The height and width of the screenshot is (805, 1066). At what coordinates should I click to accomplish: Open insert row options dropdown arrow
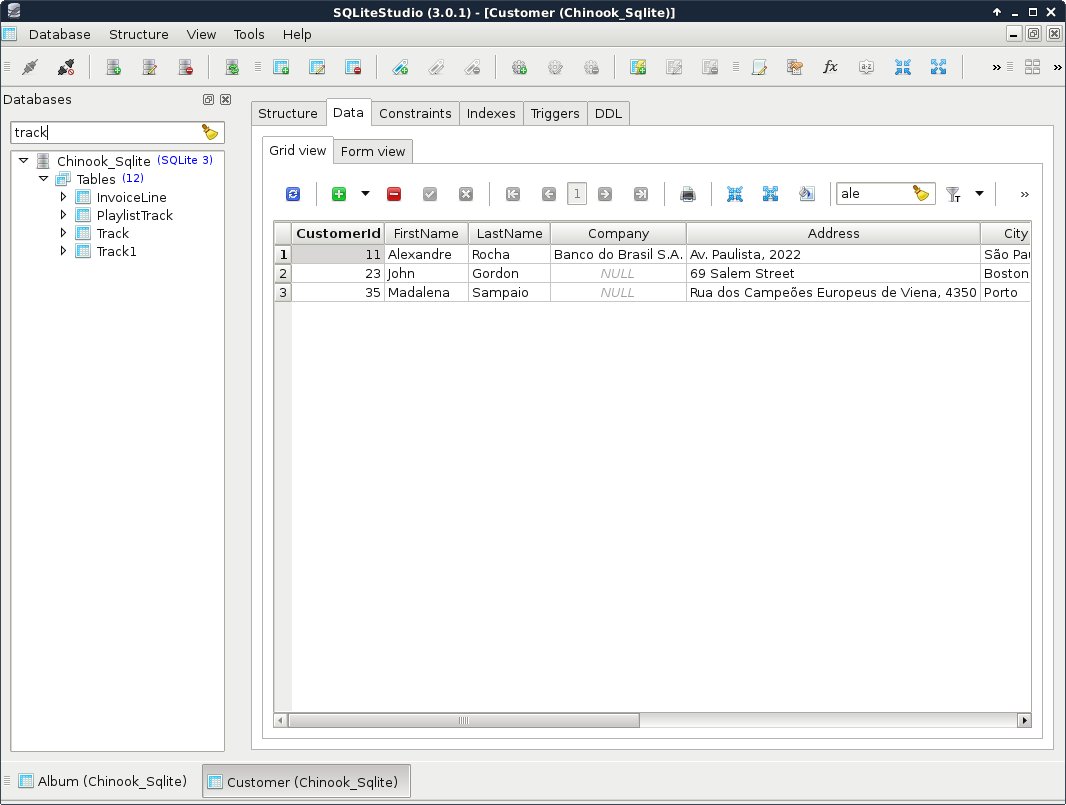(365, 194)
